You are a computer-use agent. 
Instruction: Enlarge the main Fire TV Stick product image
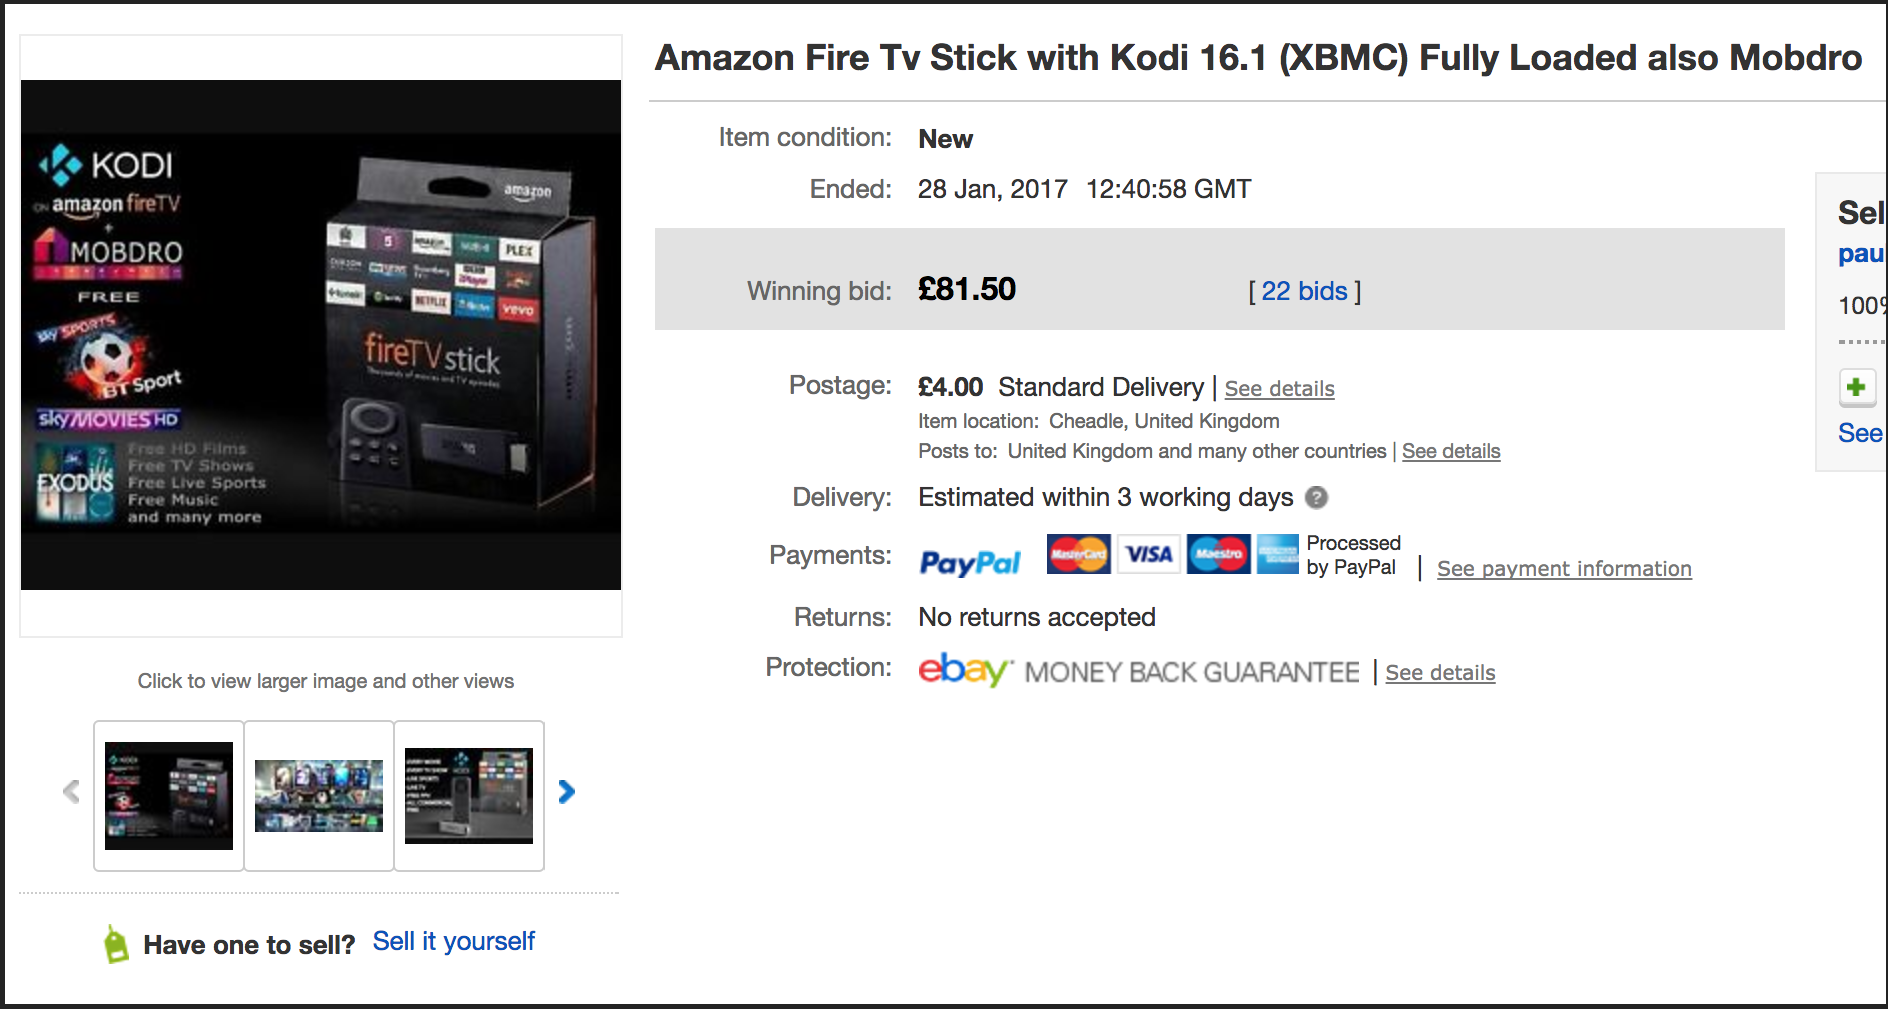(321, 335)
